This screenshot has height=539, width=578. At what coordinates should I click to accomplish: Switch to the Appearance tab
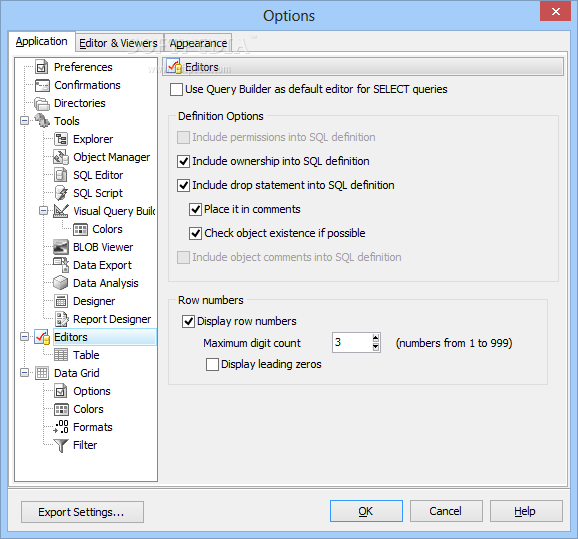click(x=198, y=43)
